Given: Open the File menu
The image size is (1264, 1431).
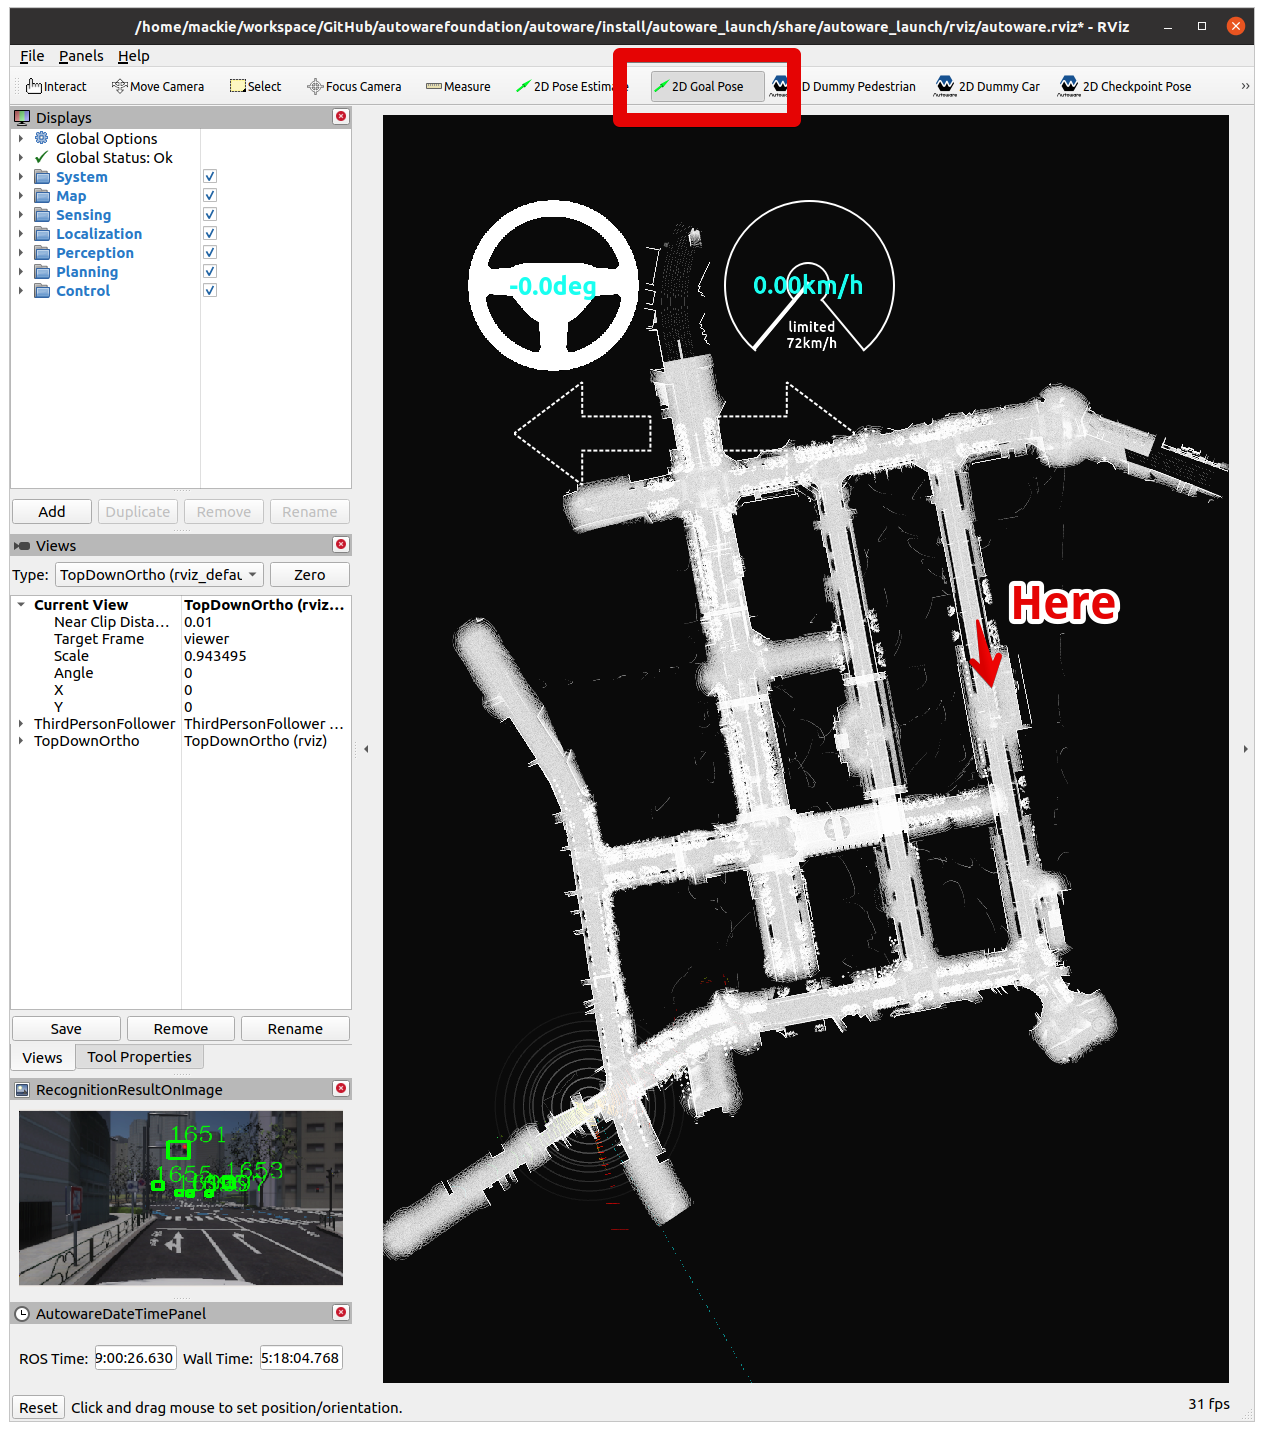Looking at the screenshot, I should point(32,56).
